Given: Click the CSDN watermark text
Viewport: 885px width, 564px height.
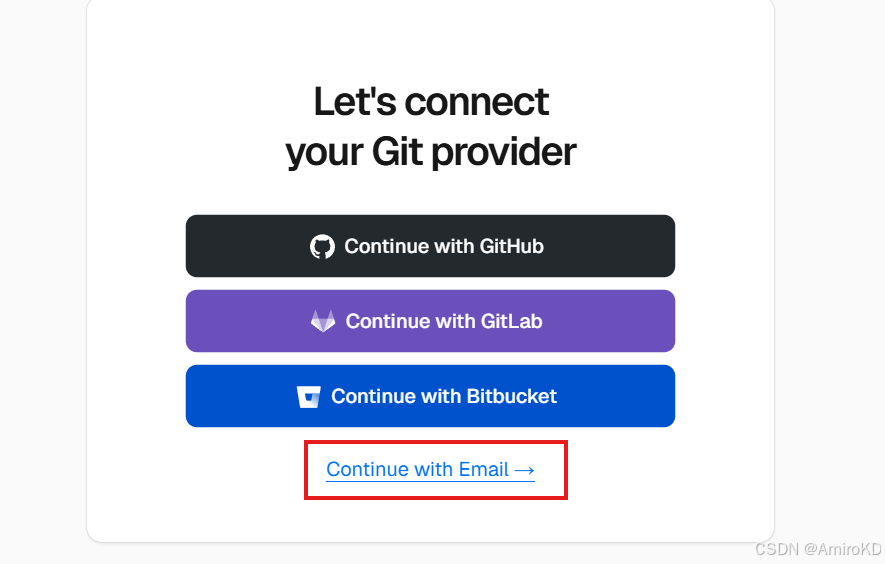Looking at the screenshot, I should point(776,550).
